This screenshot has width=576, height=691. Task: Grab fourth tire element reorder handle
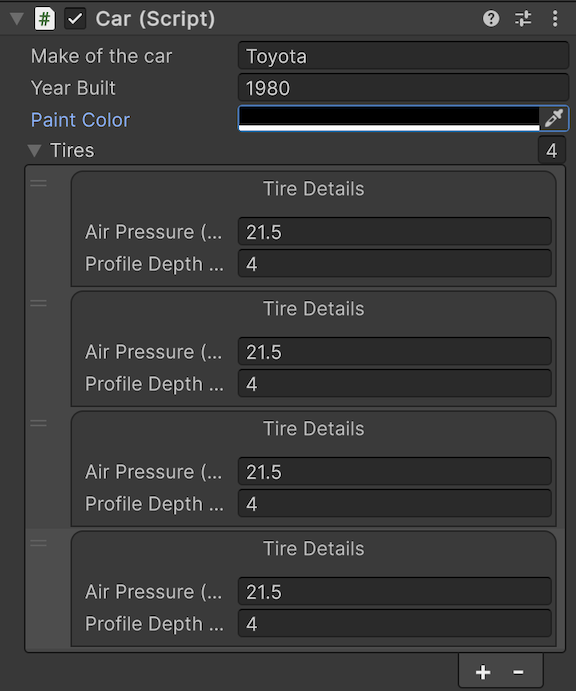point(38,543)
